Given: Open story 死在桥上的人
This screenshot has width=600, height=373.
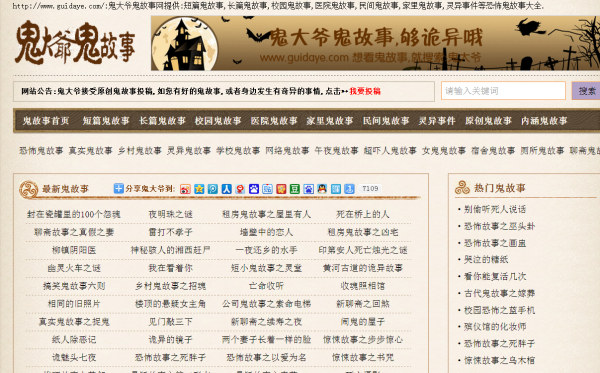Looking at the screenshot, I should [x=363, y=214].
